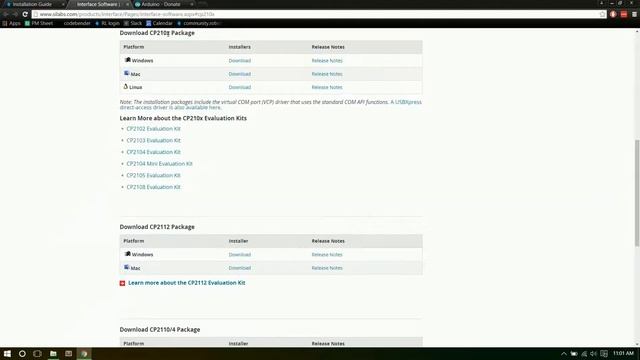Open the Apps bookmarks shortcut
Image resolution: width=640 pixels, height=360 pixels.
(11, 23)
